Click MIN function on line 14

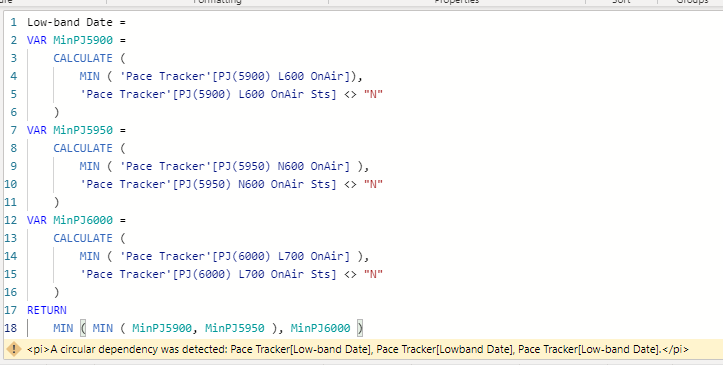point(89,256)
